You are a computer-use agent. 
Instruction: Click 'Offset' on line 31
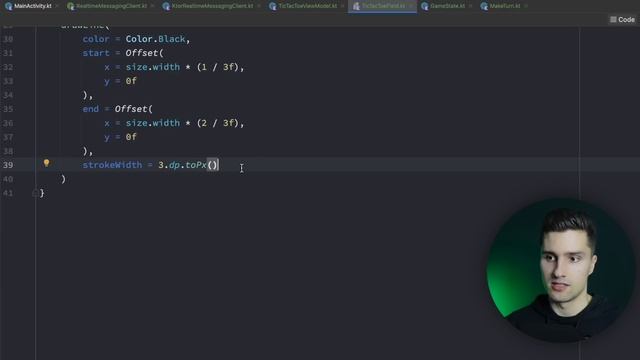(x=142, y=53)
